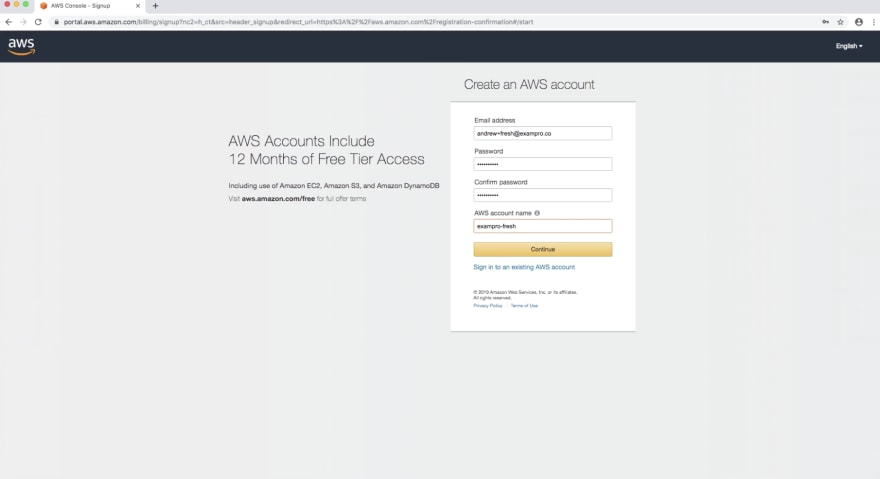This screenshot has width=880, height=479.
Task: Click the browser forward arrow
Action: click(23, 22)
